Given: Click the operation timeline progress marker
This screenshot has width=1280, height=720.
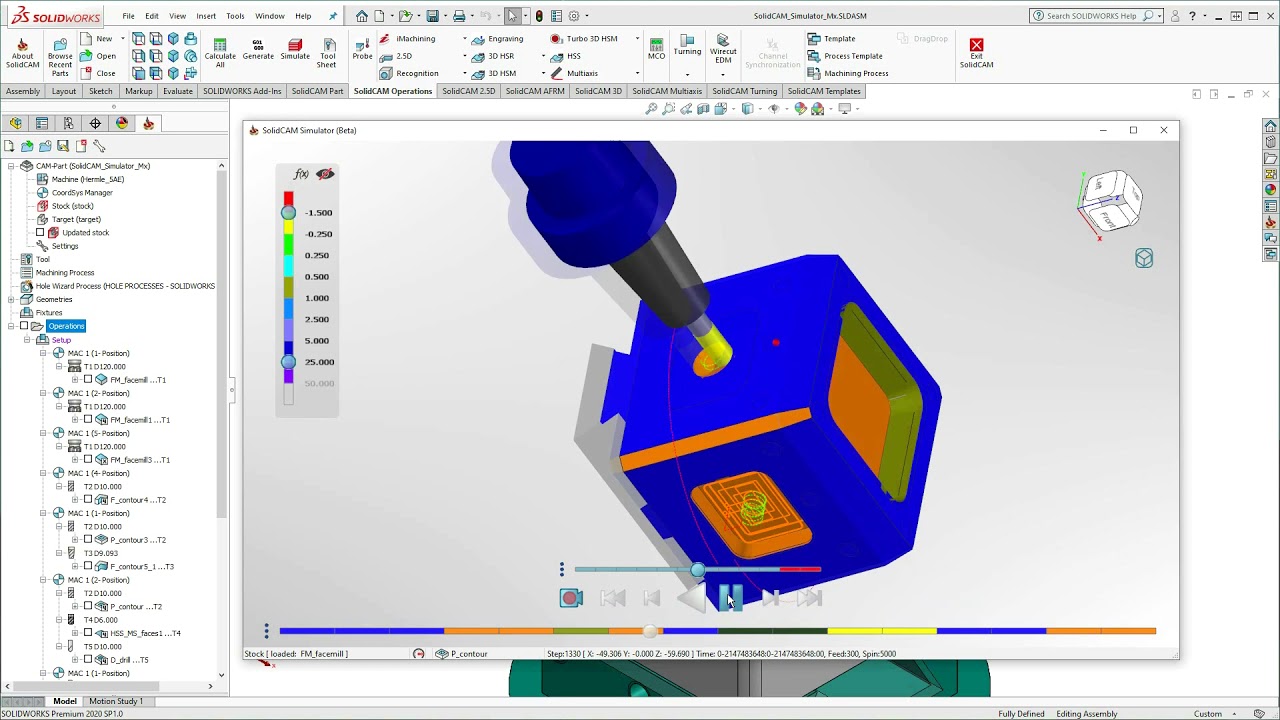Looking at the screenshot, I should click(650, 631).
